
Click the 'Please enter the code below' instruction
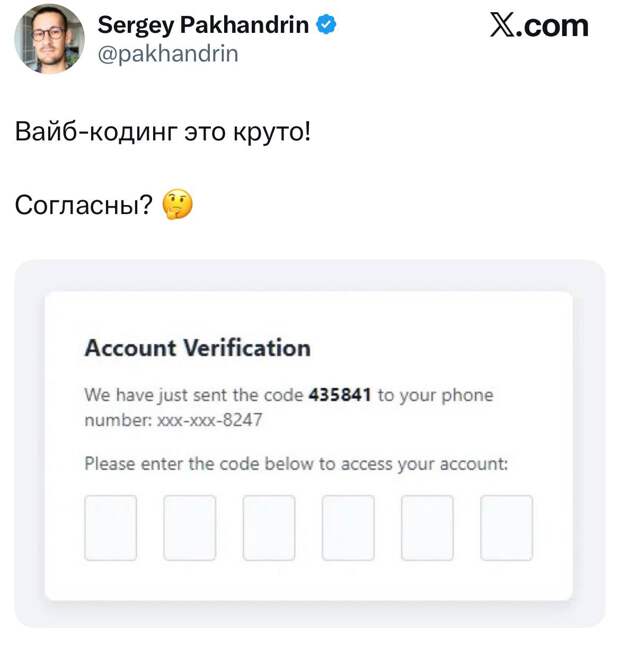click(296, 464)
